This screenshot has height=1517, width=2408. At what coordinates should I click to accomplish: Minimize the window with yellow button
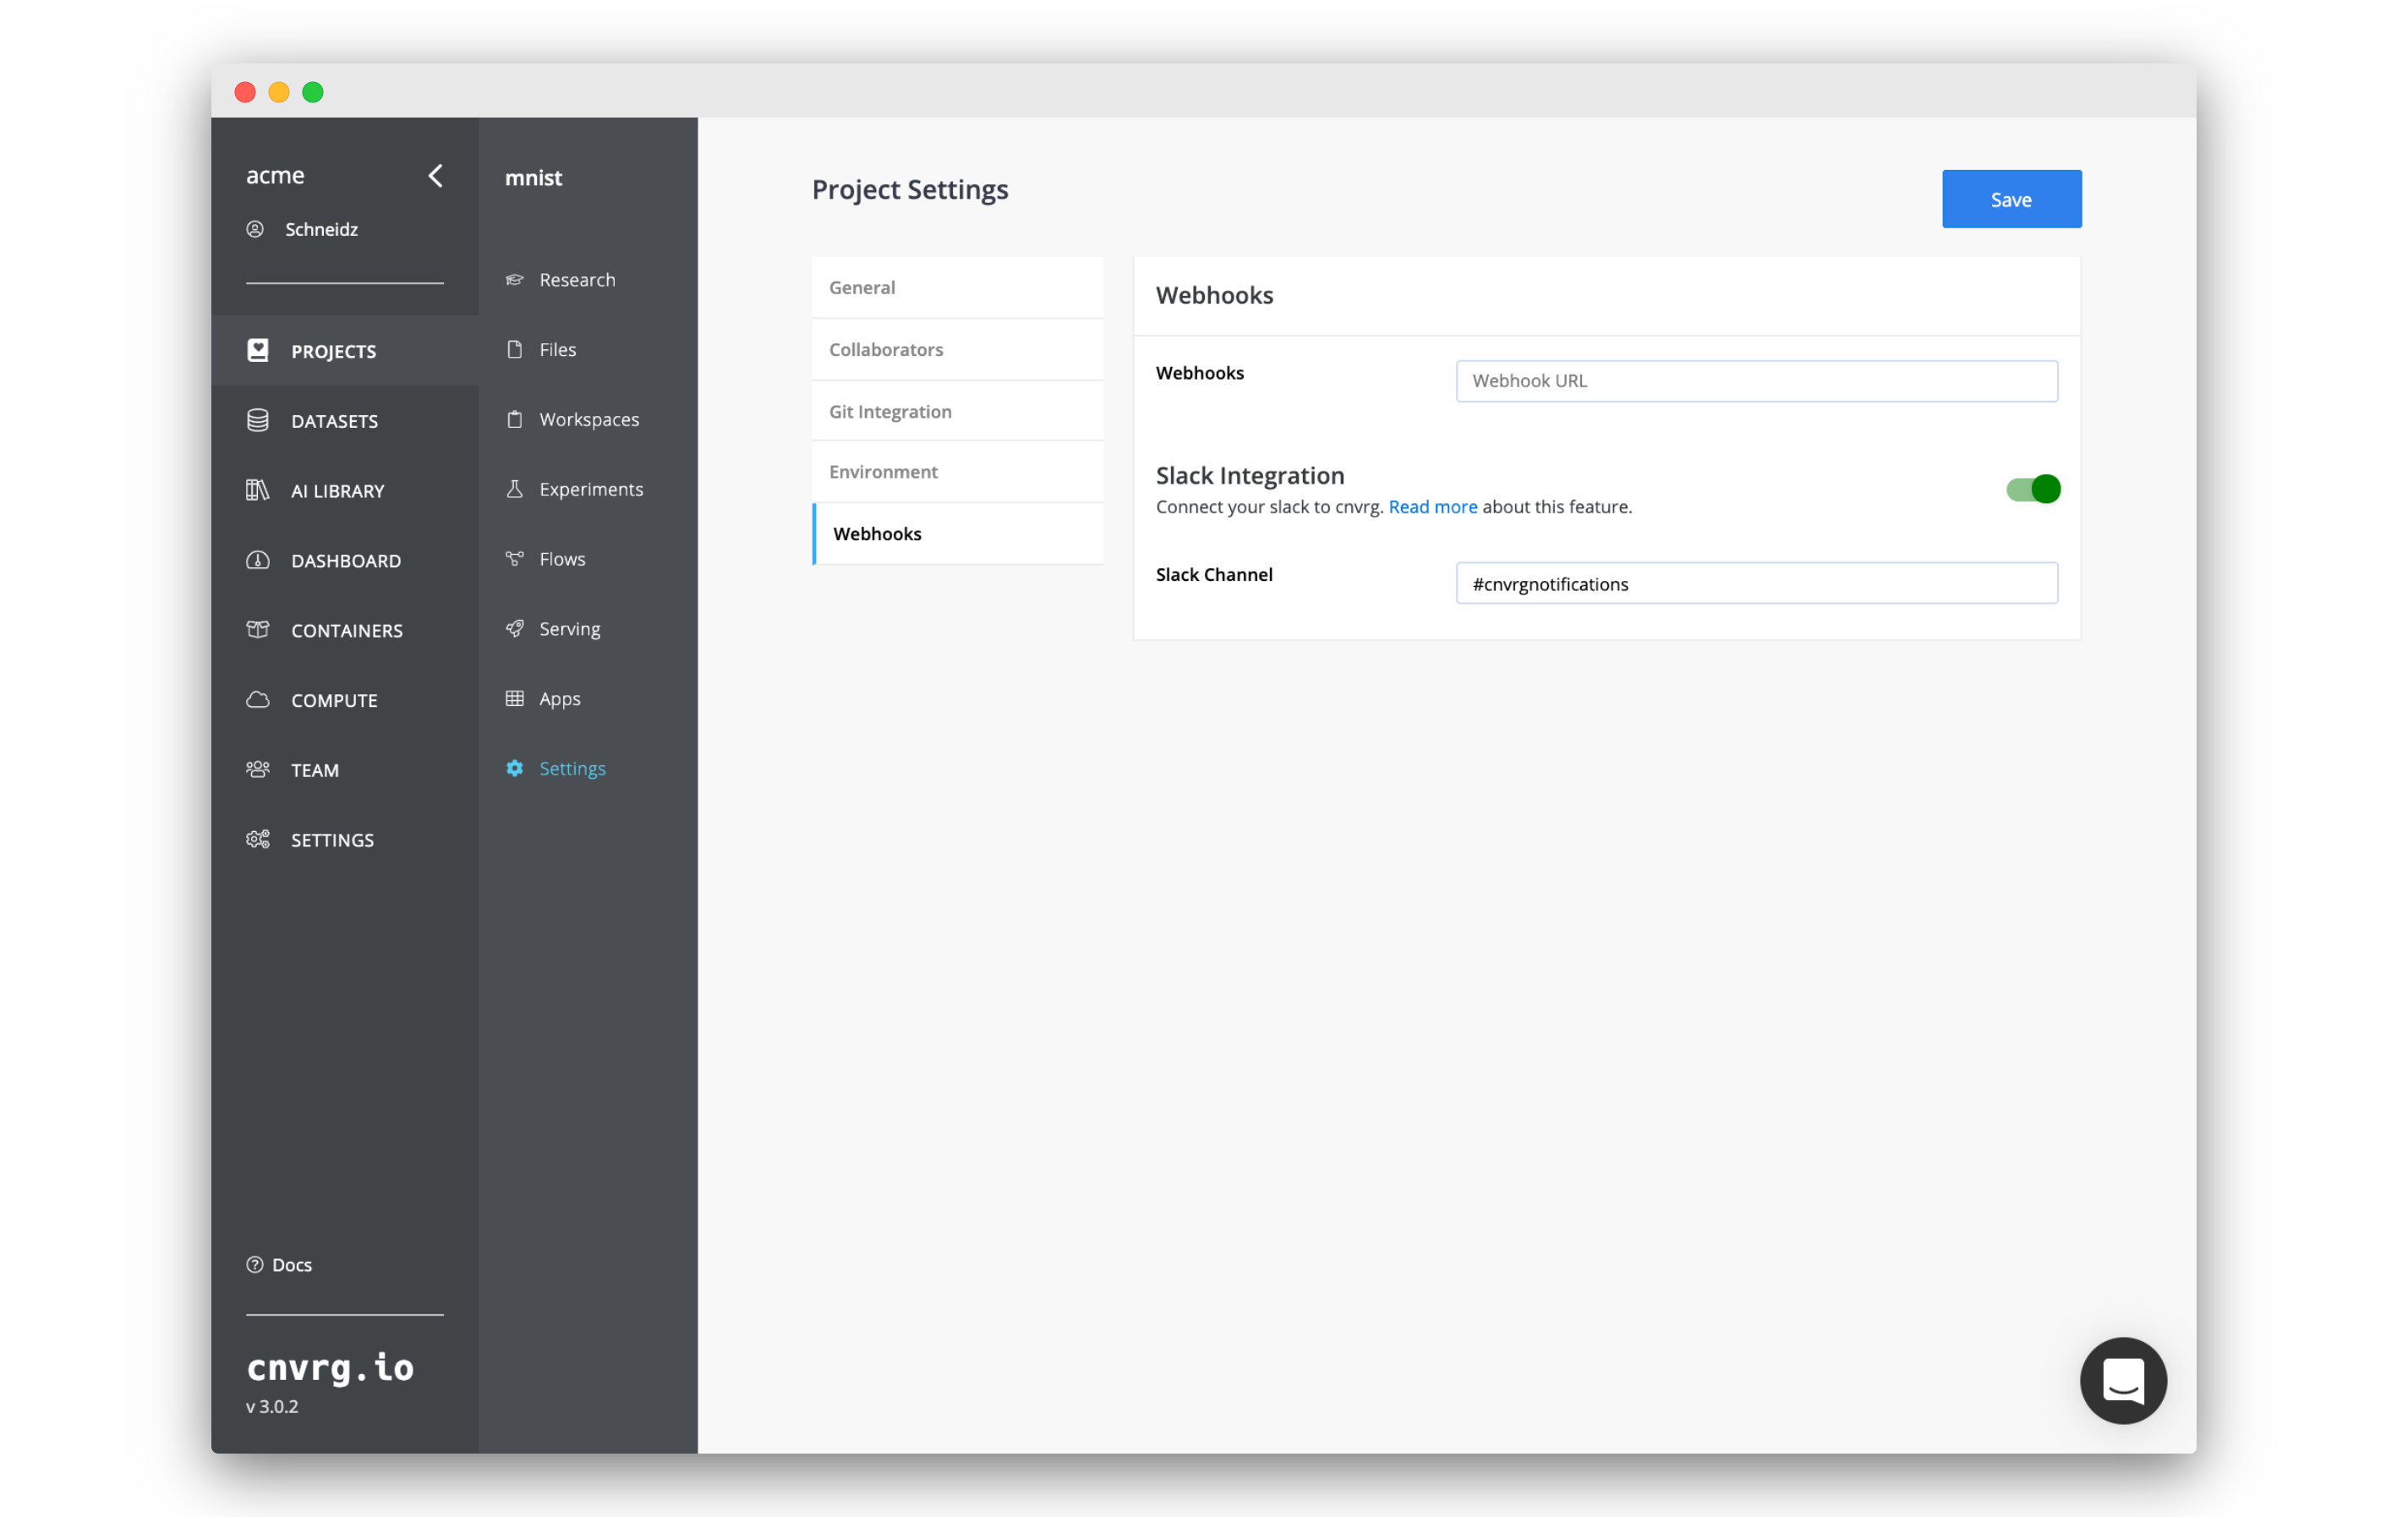(x=279, y=92)
